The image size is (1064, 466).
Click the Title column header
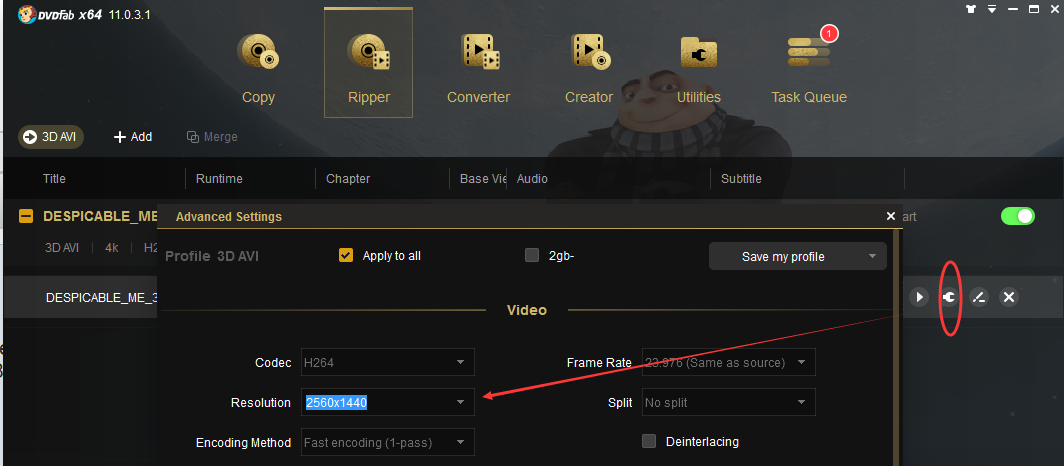tap(54, 179)
